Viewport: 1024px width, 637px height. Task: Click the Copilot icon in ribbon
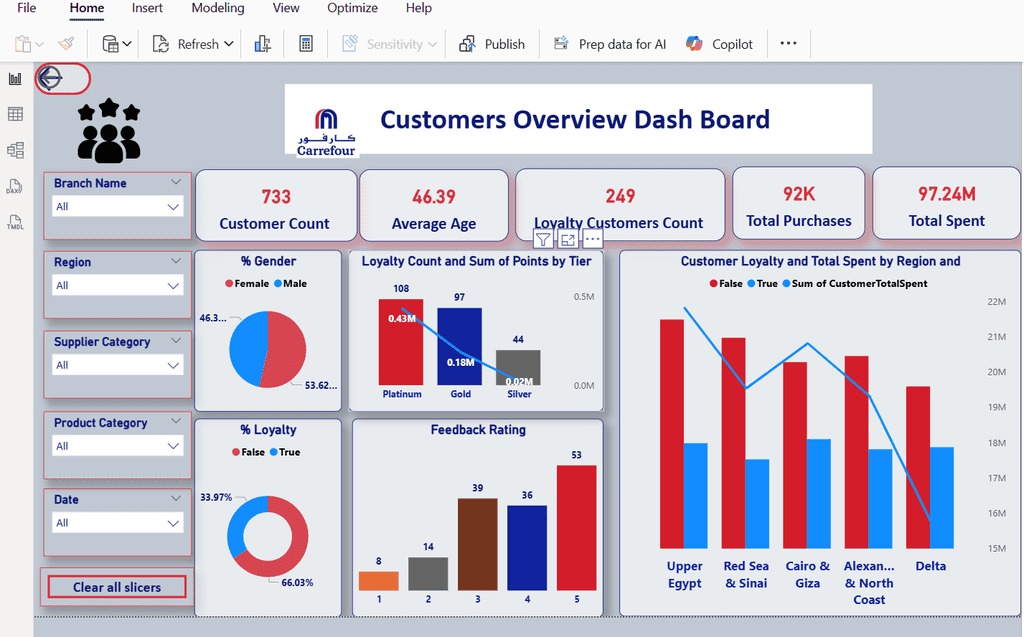(694, 44)
